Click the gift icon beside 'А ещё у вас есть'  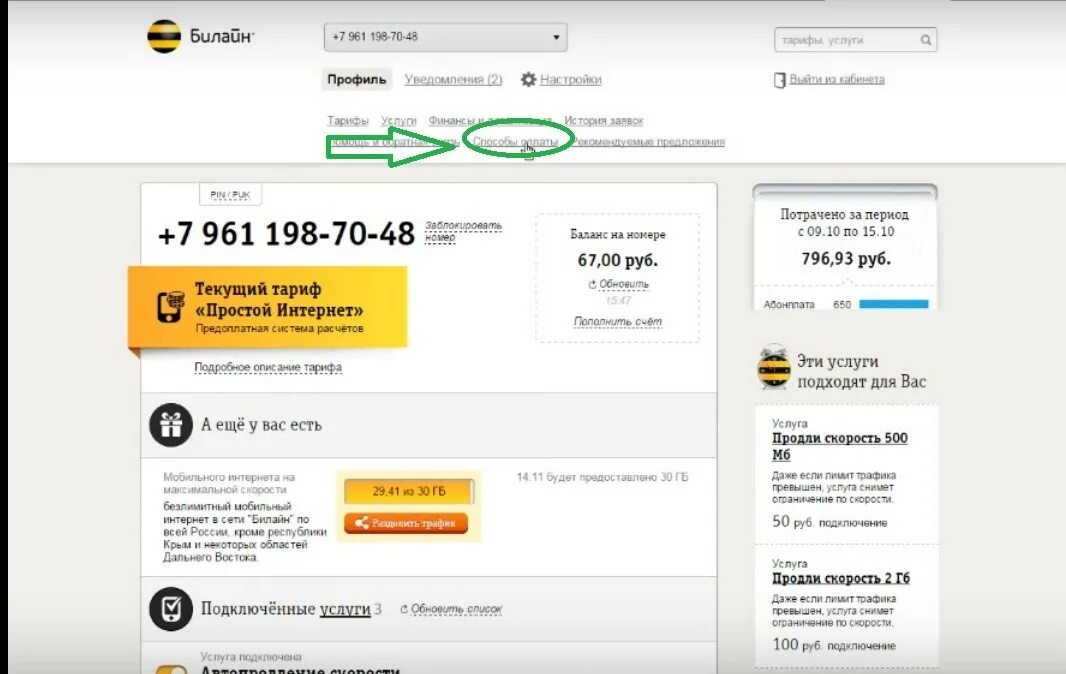[171, 425]
